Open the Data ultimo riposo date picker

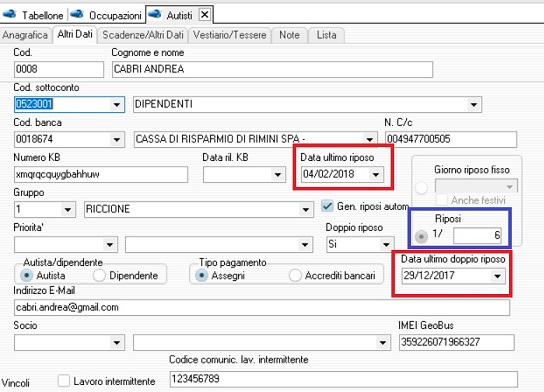tap(376, 174)
